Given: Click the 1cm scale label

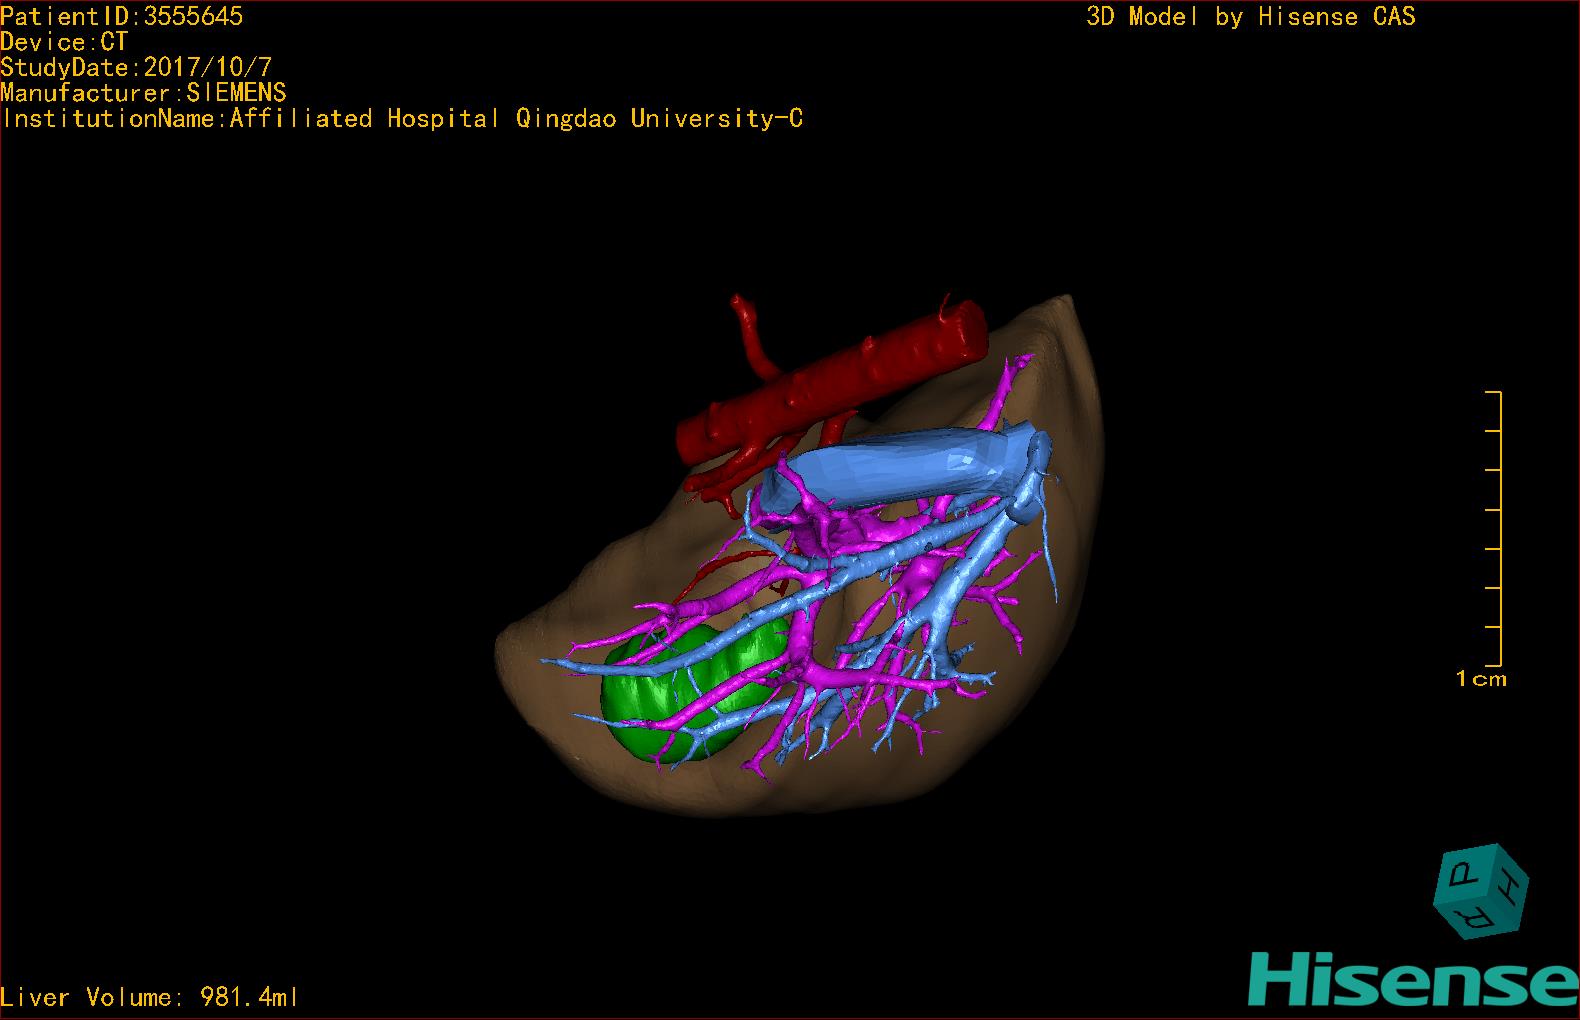Looking at the screenshot, I should click(x=1480, y=679).
